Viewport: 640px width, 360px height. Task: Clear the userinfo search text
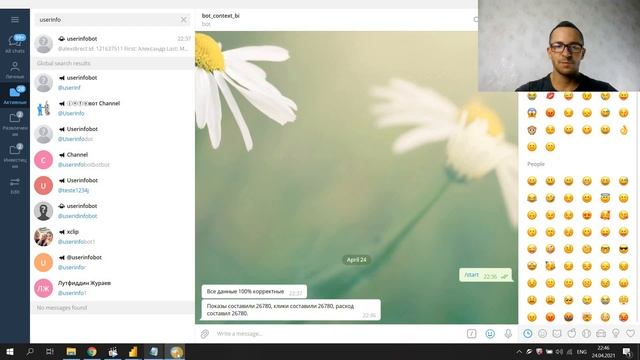click(x=184, y=20)
